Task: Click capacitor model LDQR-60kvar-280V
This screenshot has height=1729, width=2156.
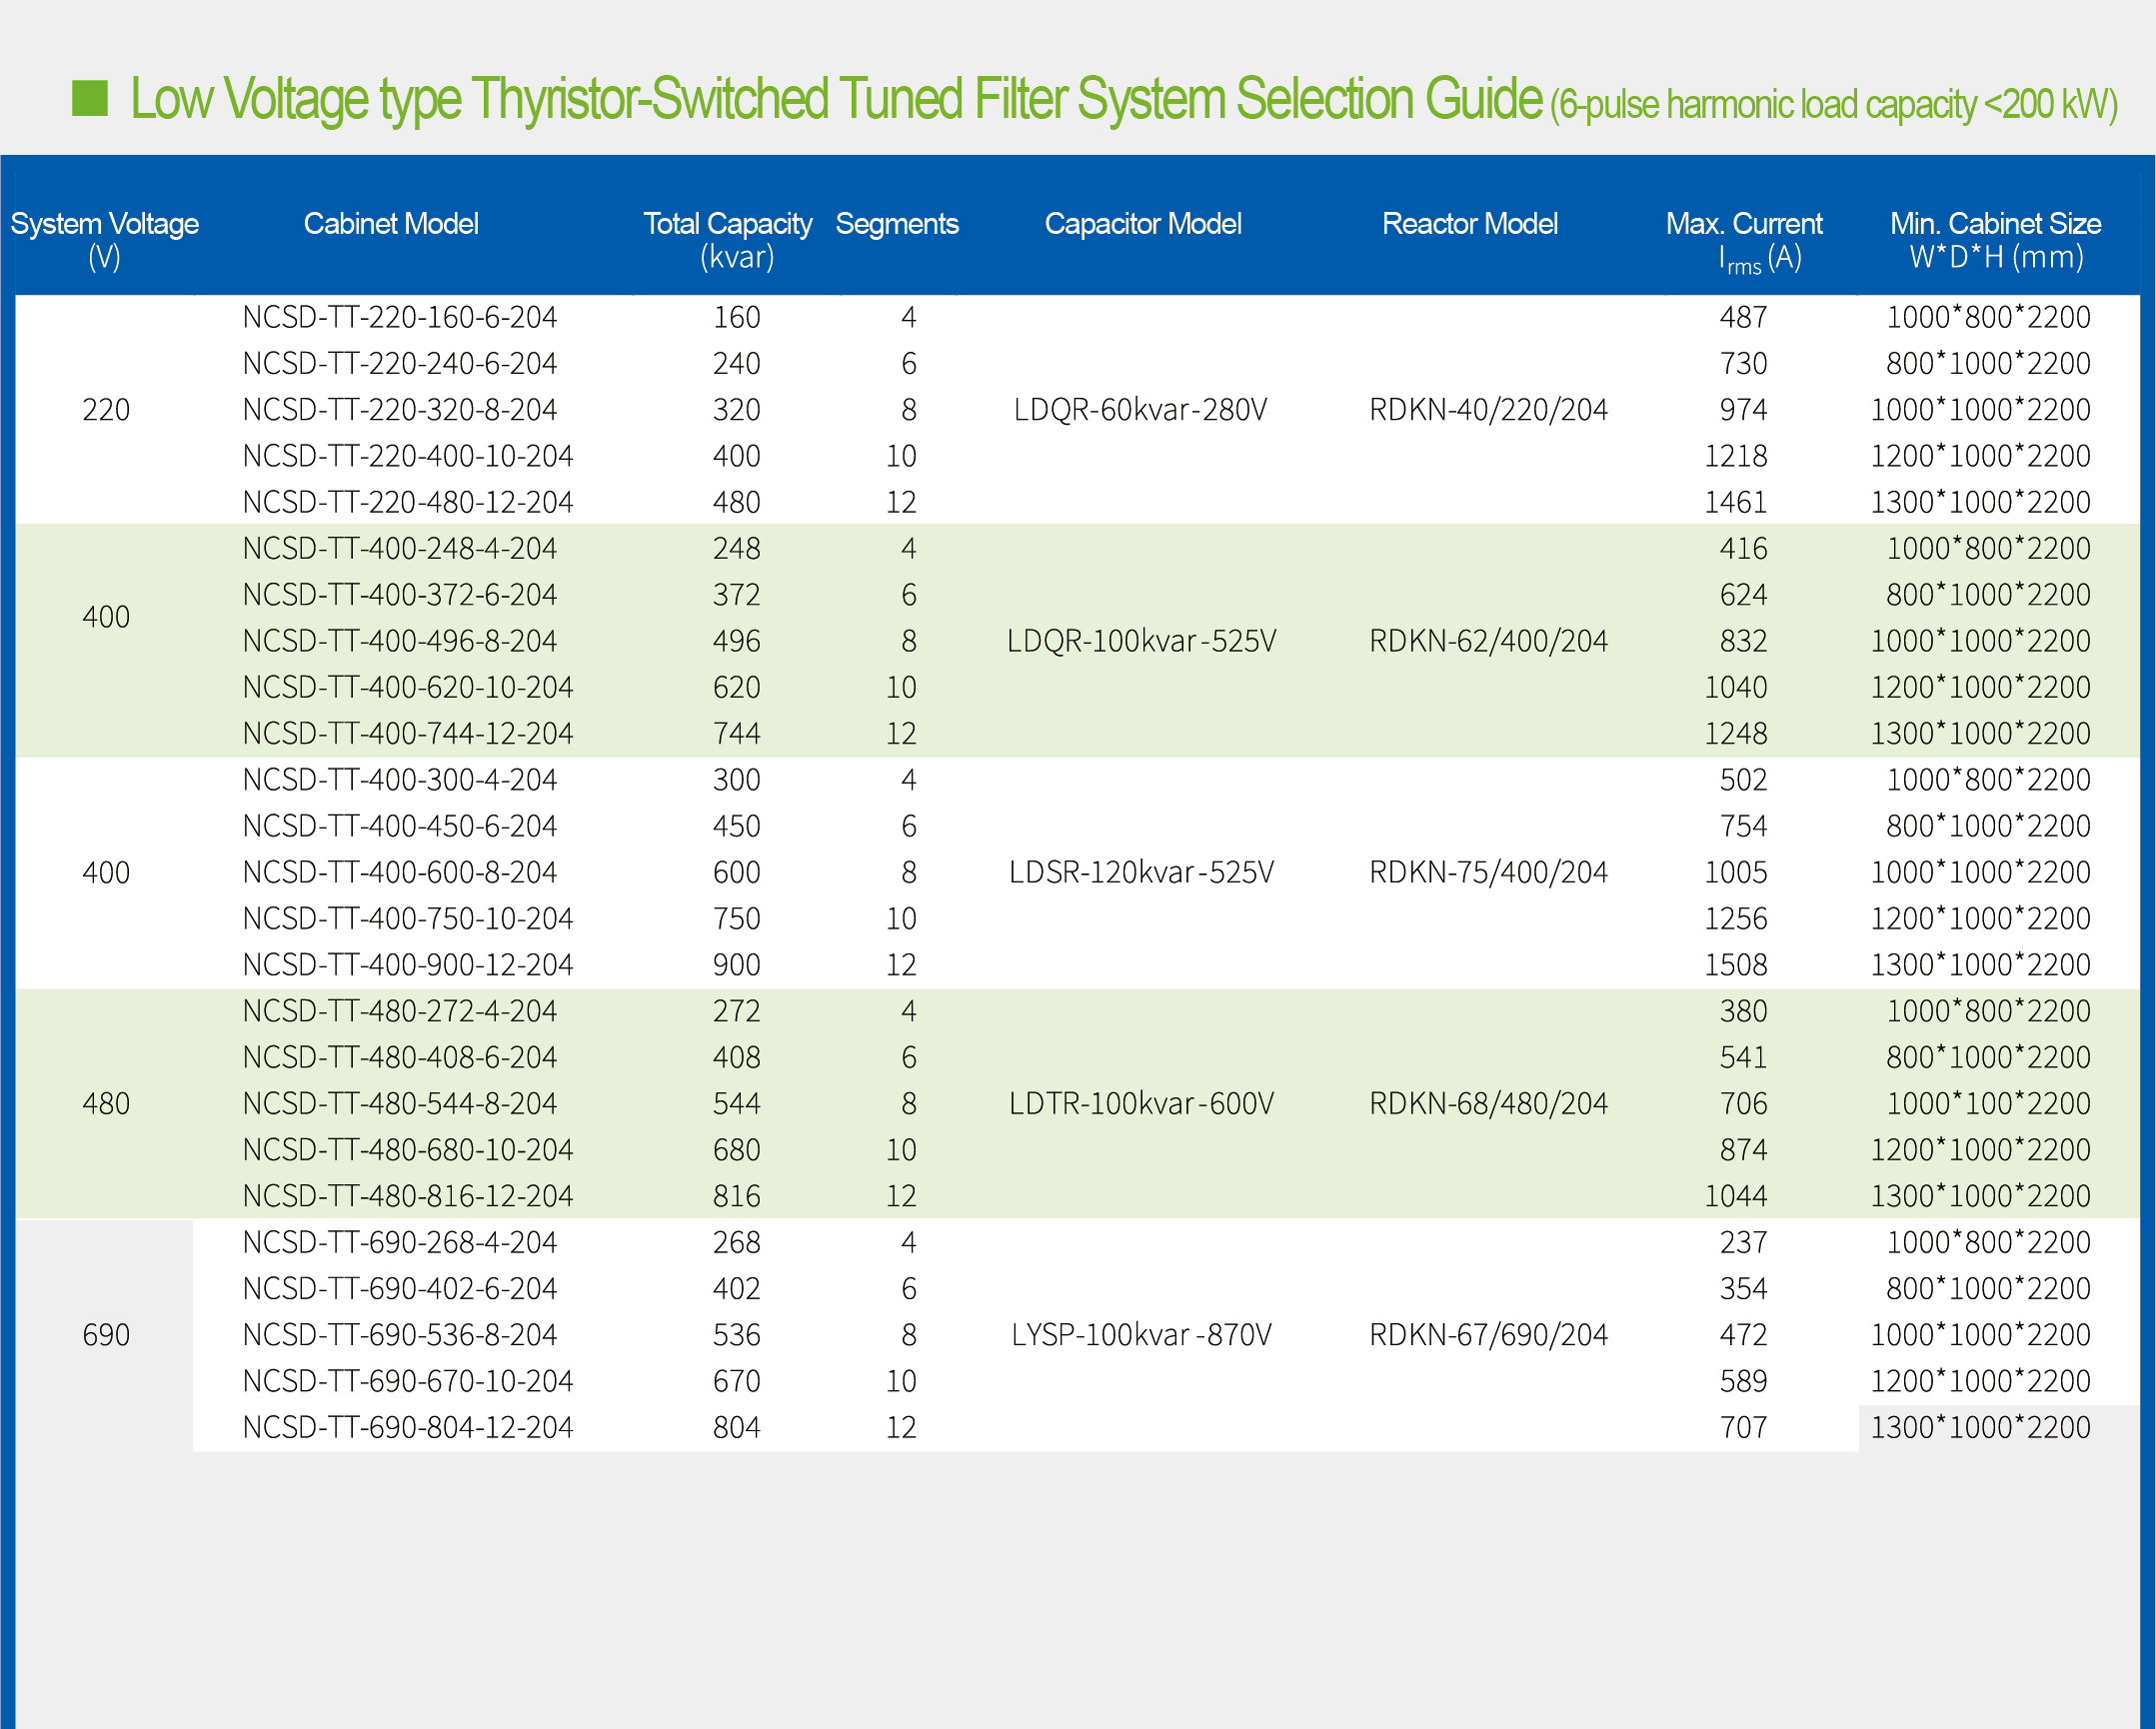Action: (1140, 409)
